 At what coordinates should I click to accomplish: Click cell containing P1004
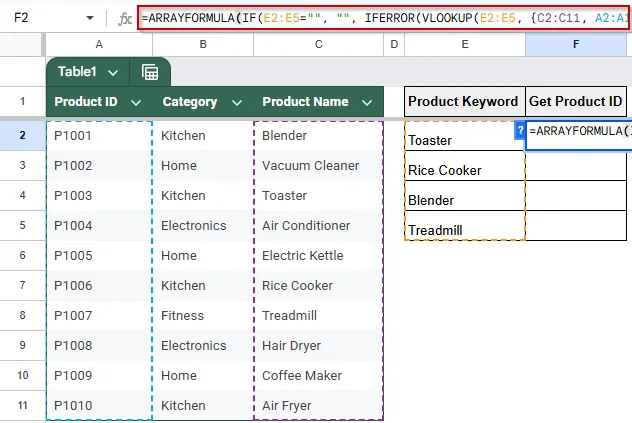[x=99, y=225]
